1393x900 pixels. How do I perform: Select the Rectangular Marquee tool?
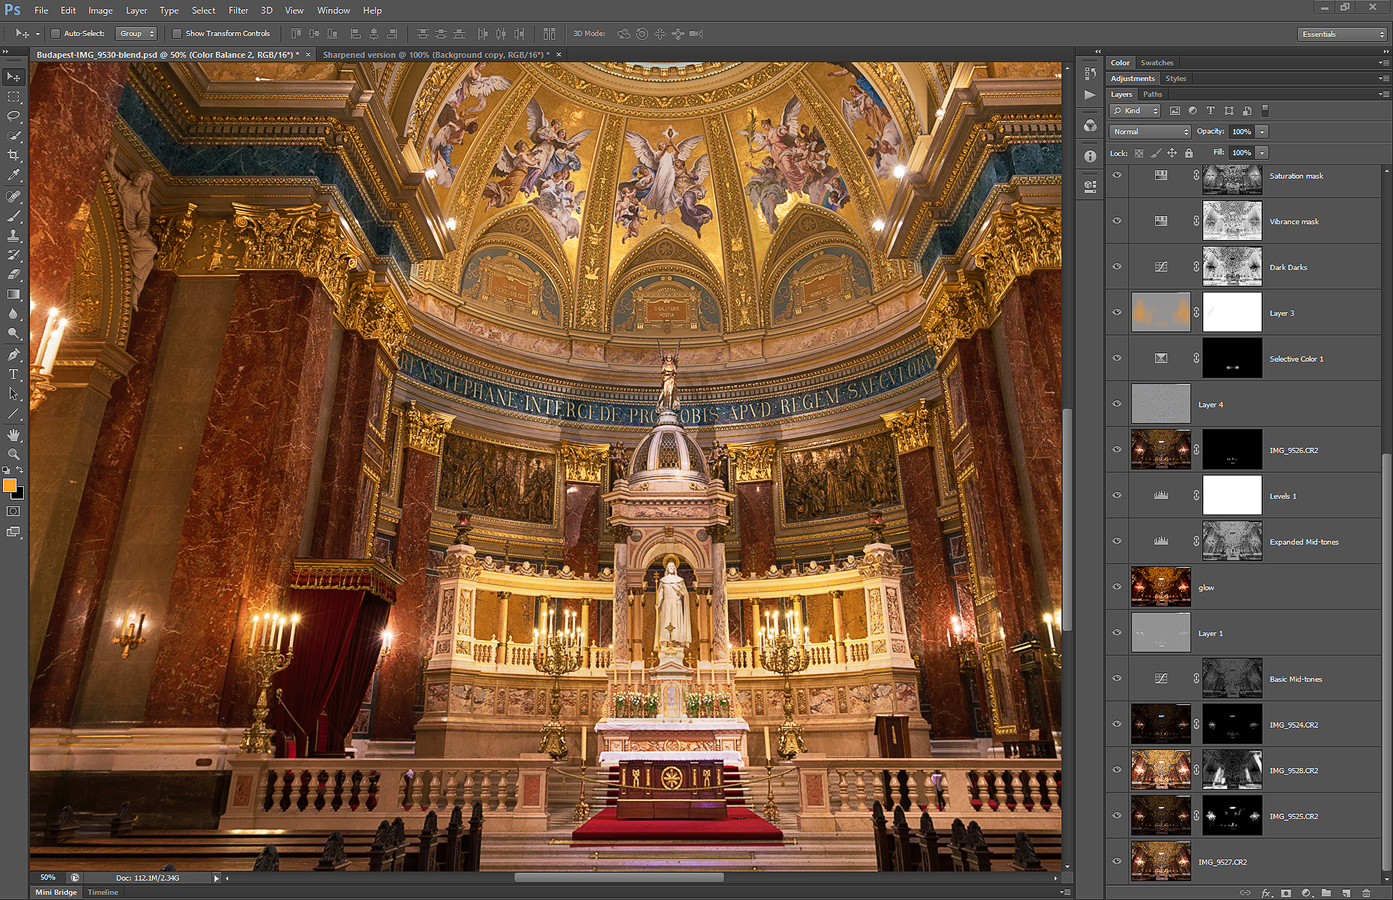pos(13,97)
